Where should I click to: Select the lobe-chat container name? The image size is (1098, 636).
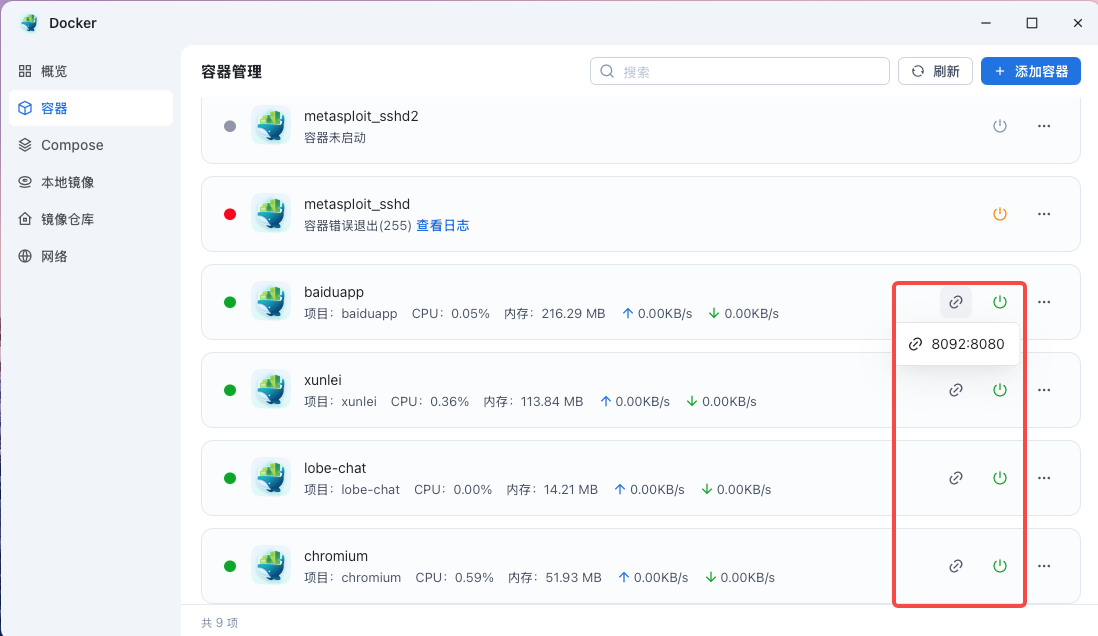pyautogui.click(x=335, y=468)
